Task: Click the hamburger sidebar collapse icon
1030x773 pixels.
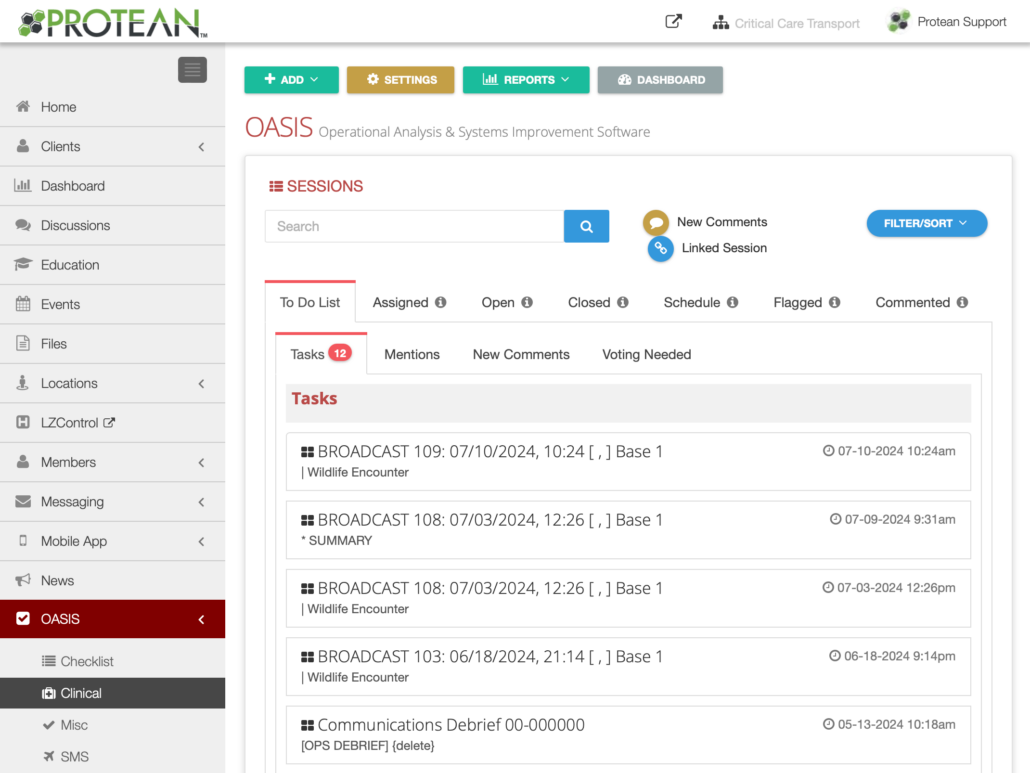Action: tap(192, 70)
